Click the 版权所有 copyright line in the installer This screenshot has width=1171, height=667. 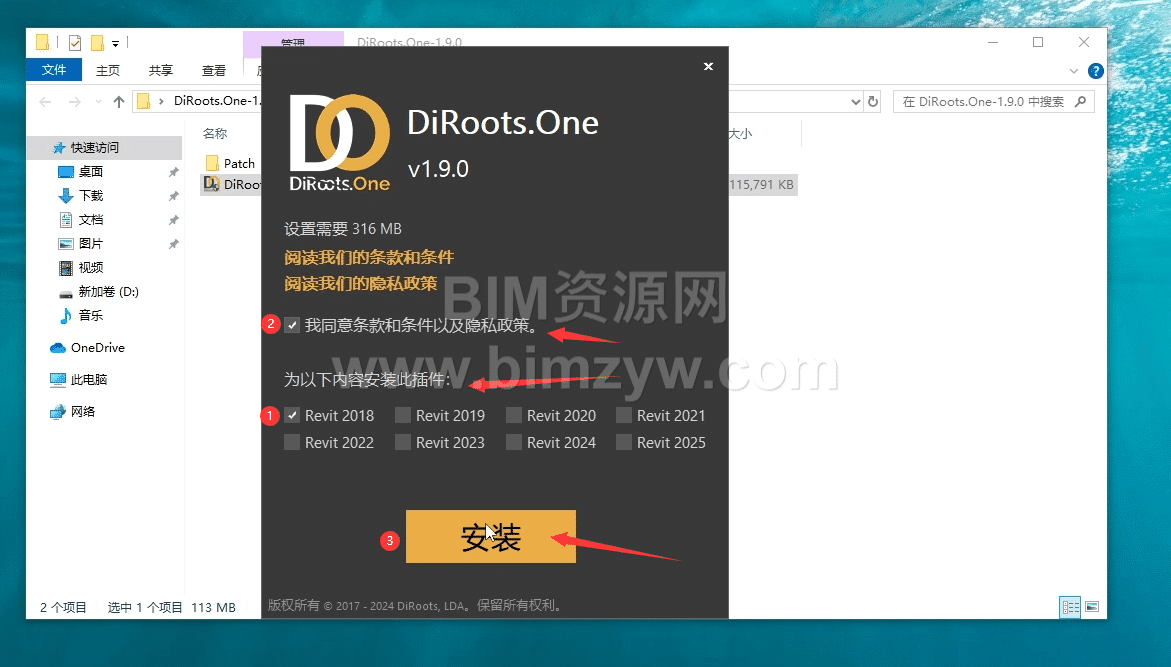point(417,605)
